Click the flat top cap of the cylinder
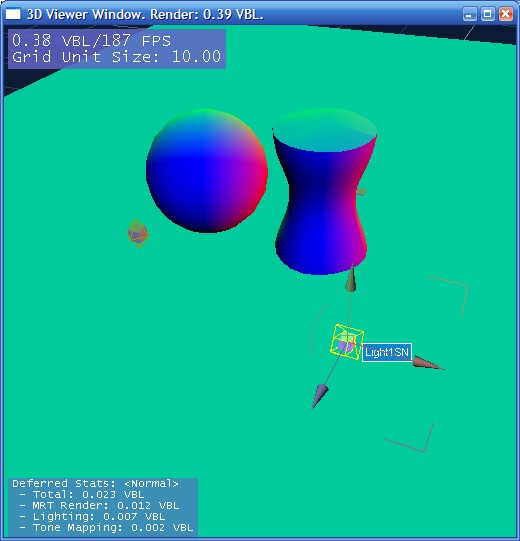Image resolution: width=520 pixels, height=541 pixels. [x=324, y=130]
